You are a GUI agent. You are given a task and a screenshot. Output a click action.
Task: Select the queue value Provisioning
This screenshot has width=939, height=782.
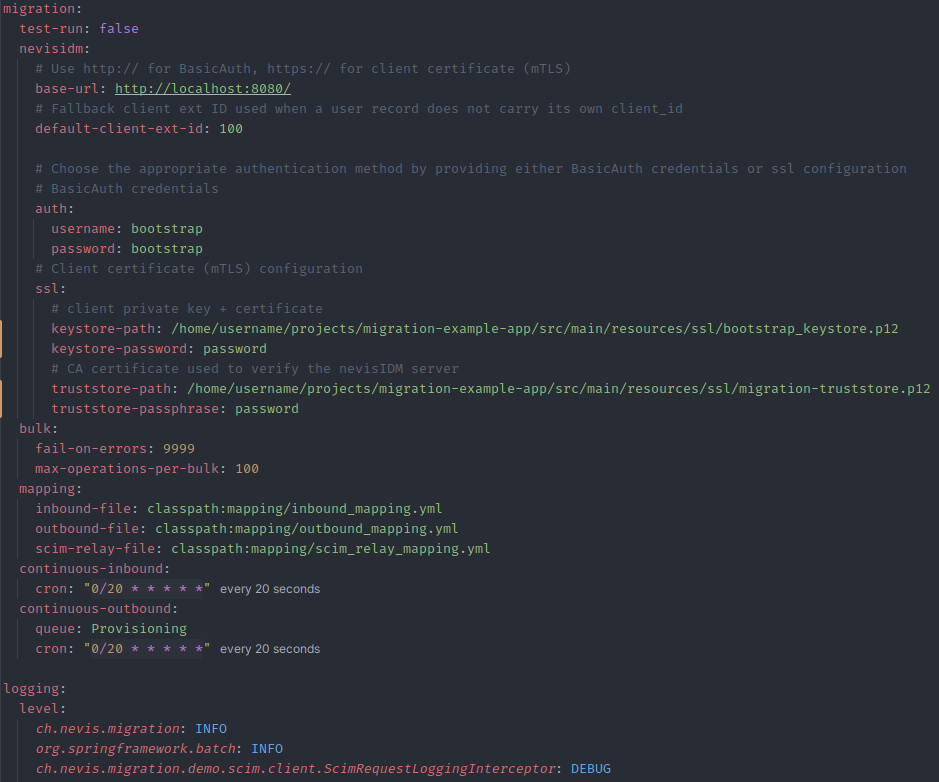[139, 629]
